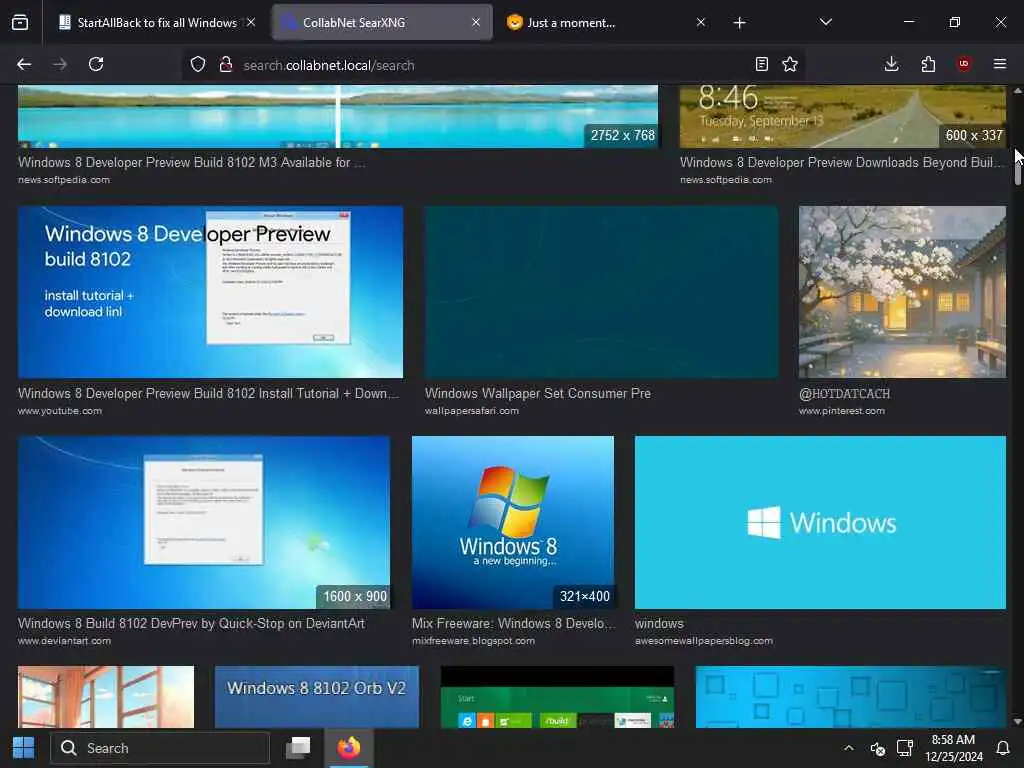Reload the current page
Image resolution: width=1024 pixels, height=768 pixels.
click(96, 64)
